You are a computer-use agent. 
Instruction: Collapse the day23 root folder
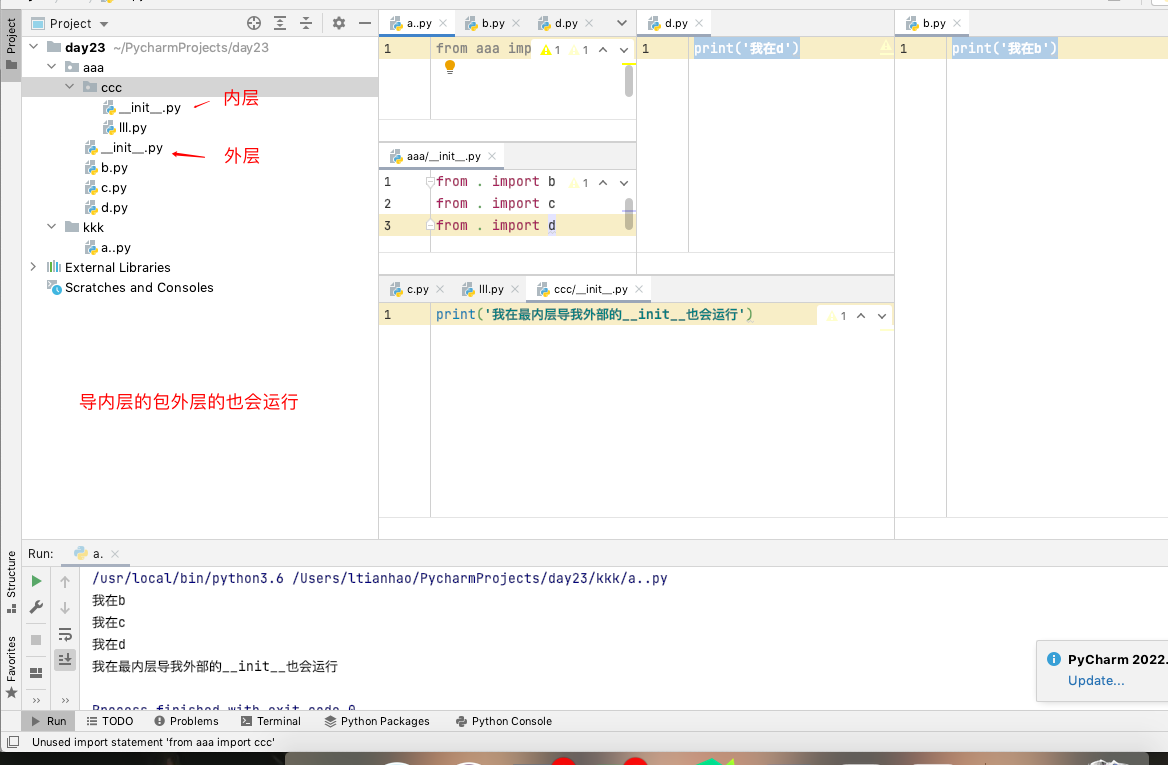pos(34,47)
